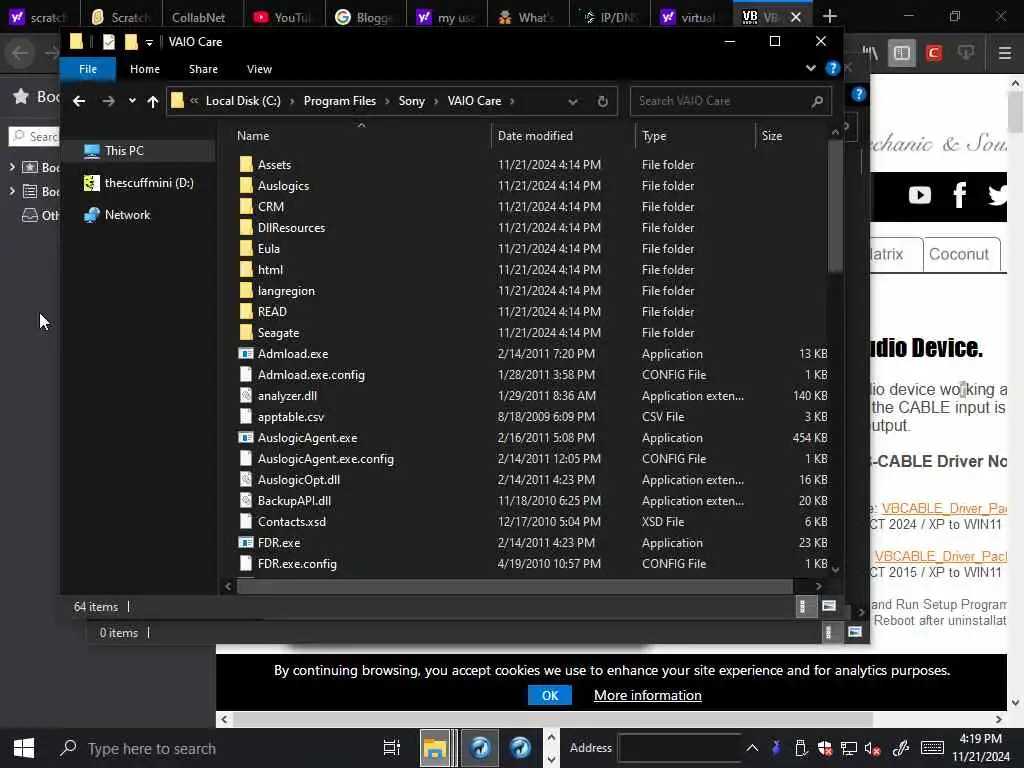Accept cookies with OK button
Image resolution: width=1024 pixels, height=768 pixels.
coord(550,696)
